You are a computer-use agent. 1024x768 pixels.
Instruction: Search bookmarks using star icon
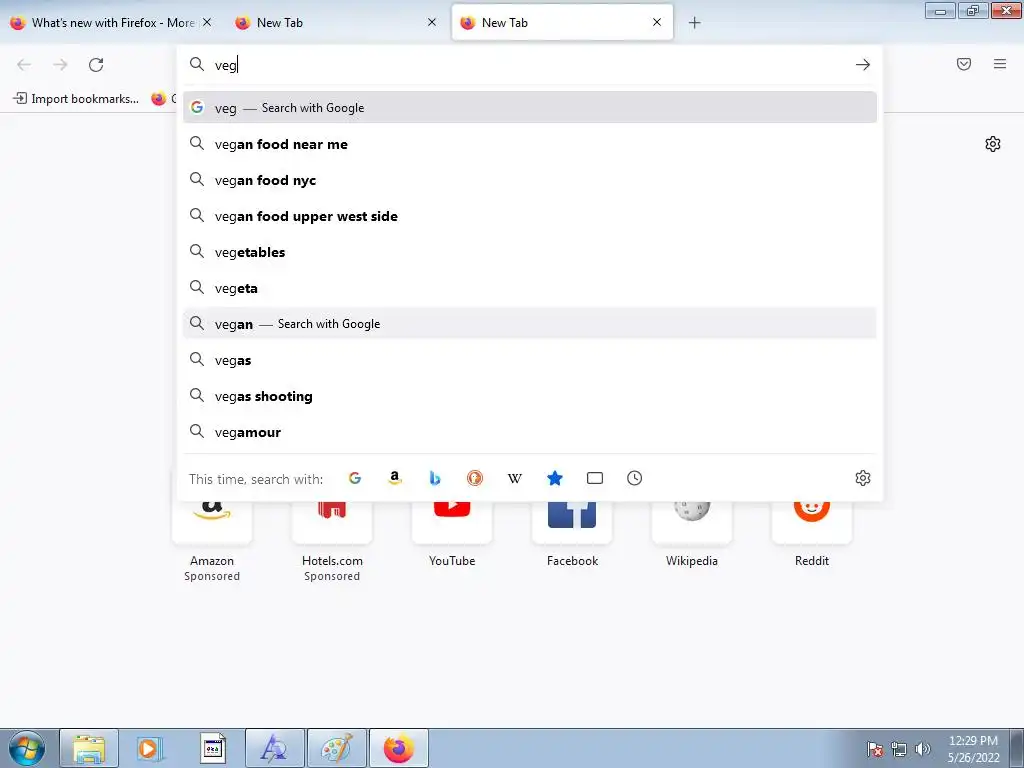(554, 478)
